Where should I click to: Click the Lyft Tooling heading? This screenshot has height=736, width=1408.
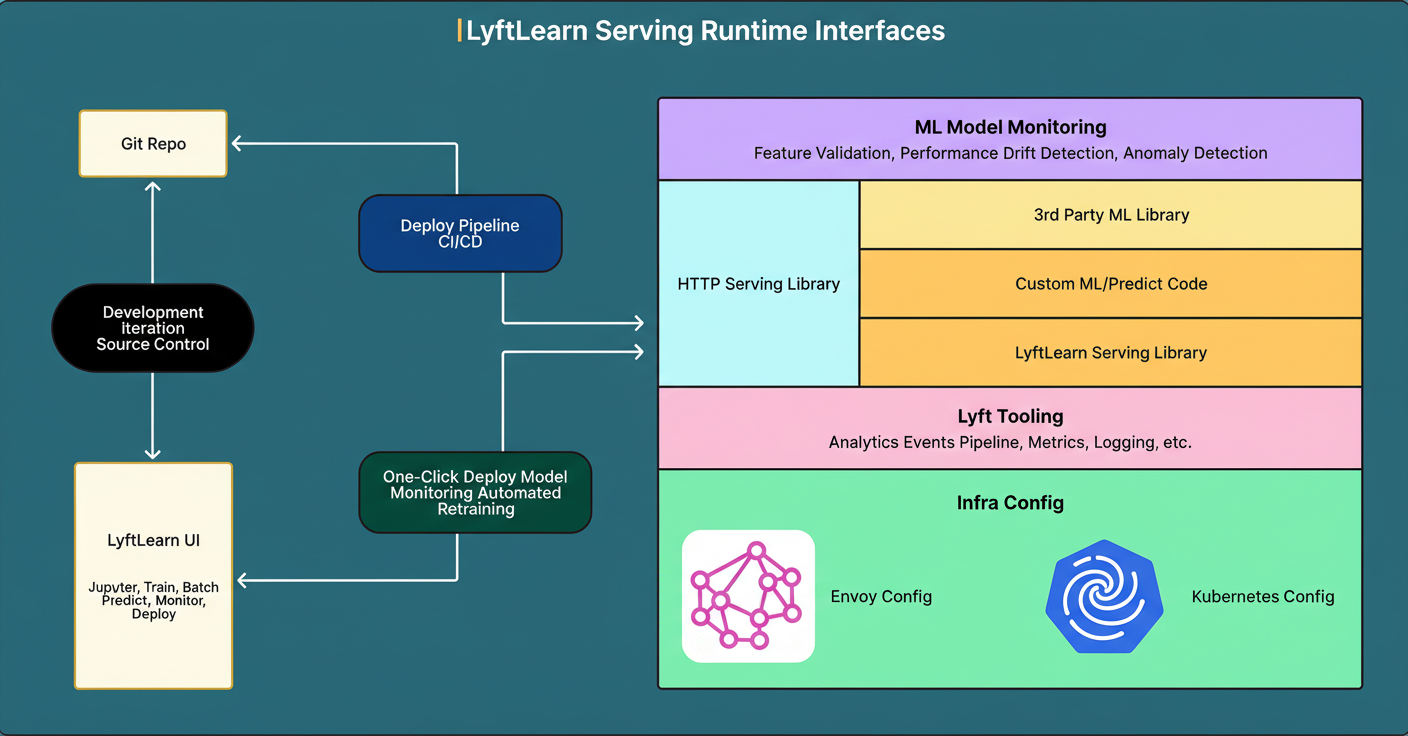1010,416
